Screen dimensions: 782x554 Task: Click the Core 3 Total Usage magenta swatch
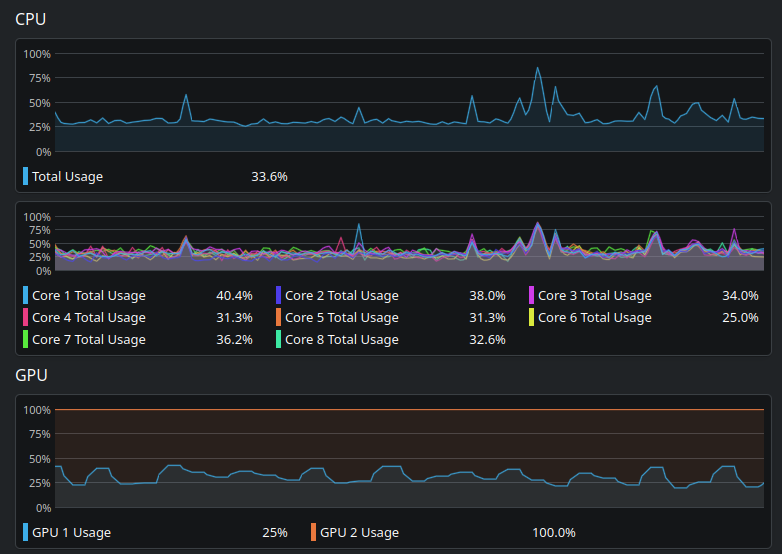(x=531, y=295)
